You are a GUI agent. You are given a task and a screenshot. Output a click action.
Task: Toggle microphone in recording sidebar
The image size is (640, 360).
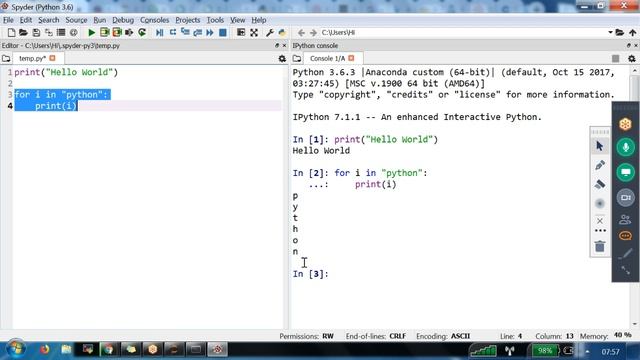point(625,147)
